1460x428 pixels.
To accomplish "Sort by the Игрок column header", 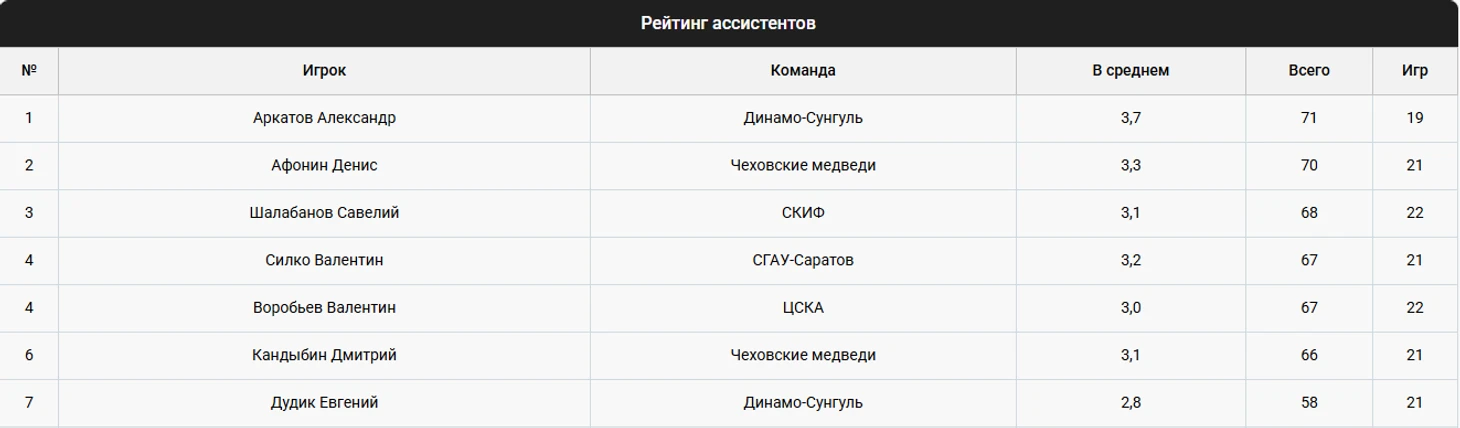I will pyautogui.click(x=324, y=71).
